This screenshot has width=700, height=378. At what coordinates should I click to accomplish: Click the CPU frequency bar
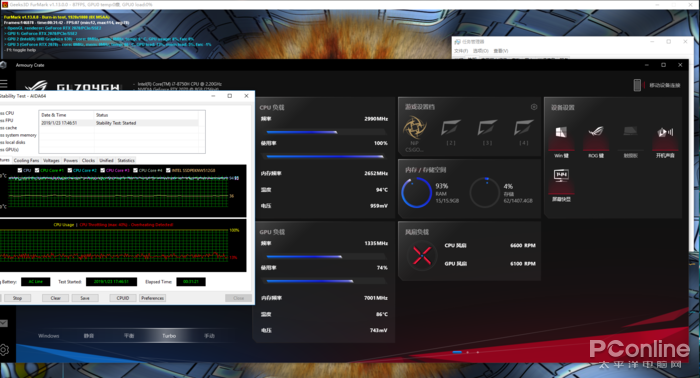[326, 132]
